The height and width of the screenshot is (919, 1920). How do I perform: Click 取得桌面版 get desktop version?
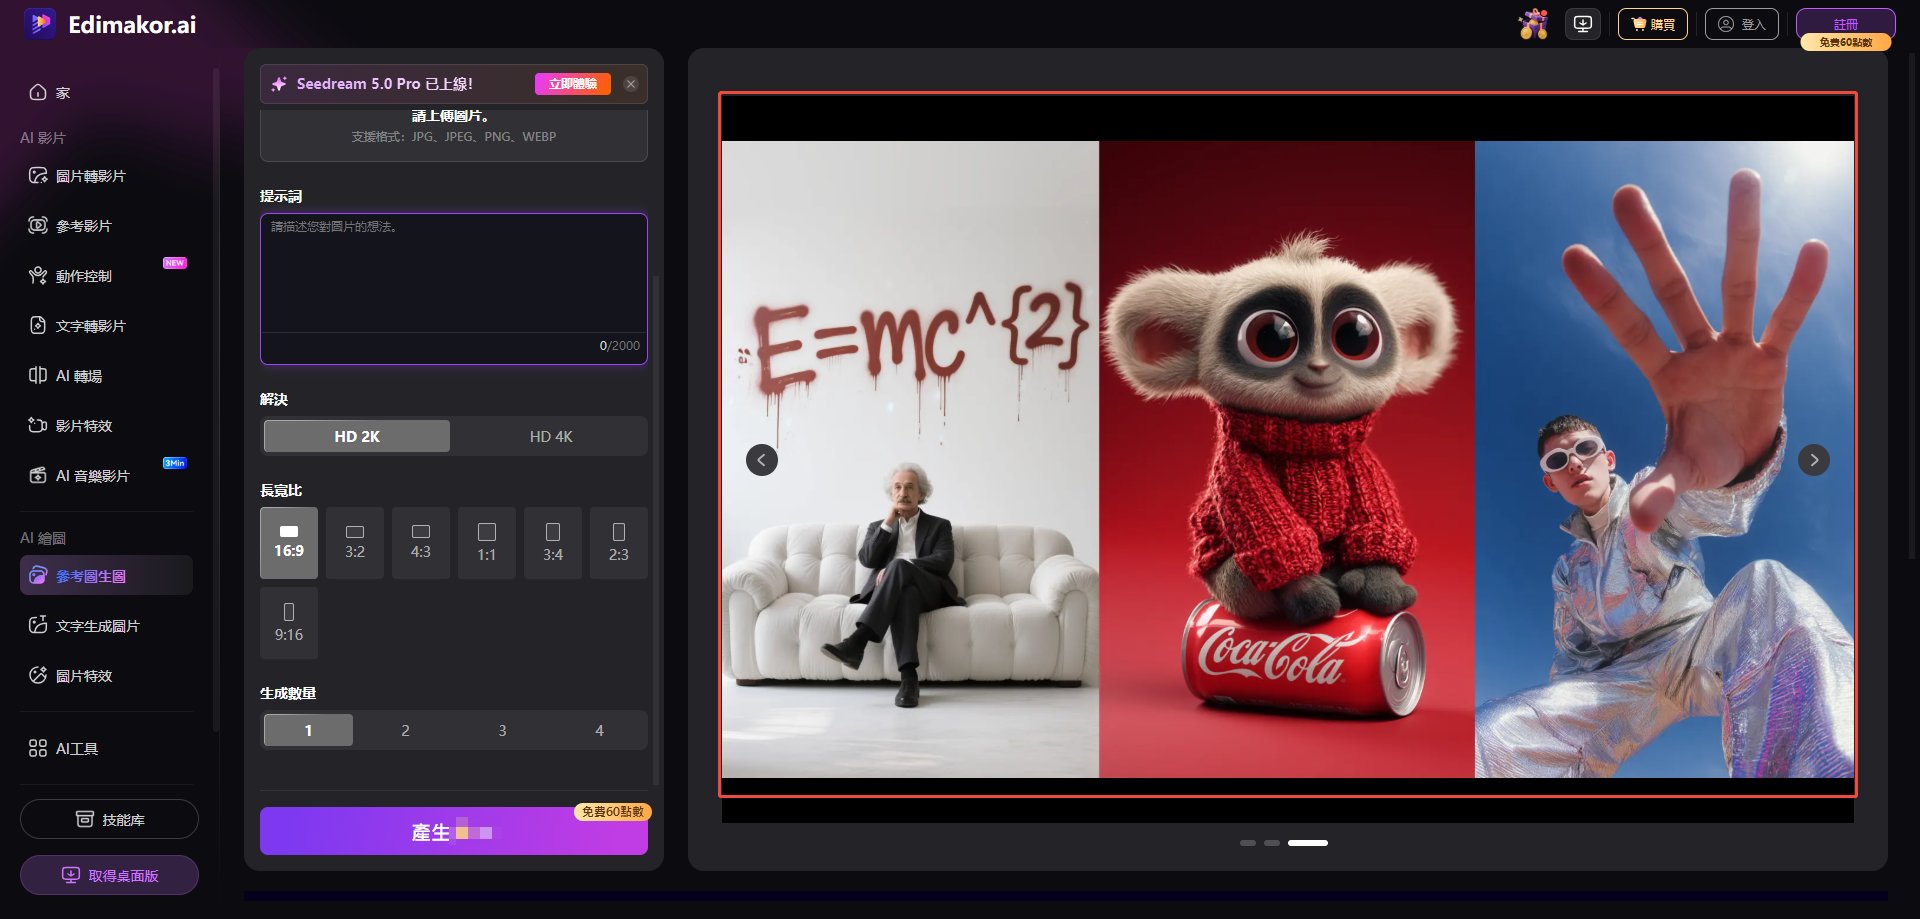109,876
